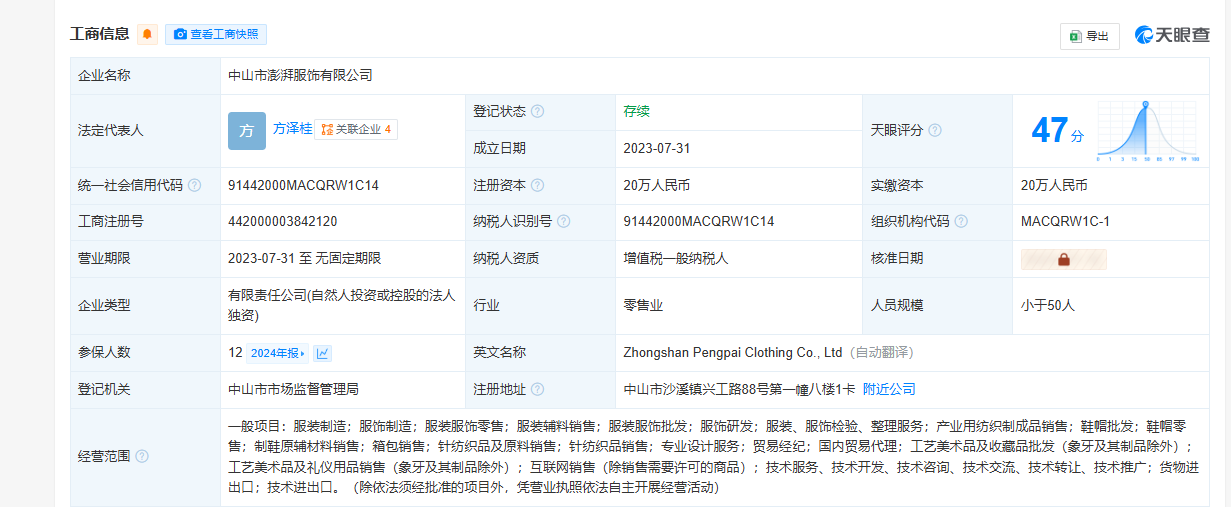Click help icon next to 登记状态
This screenshot has width=1231, height=507.
537,111
